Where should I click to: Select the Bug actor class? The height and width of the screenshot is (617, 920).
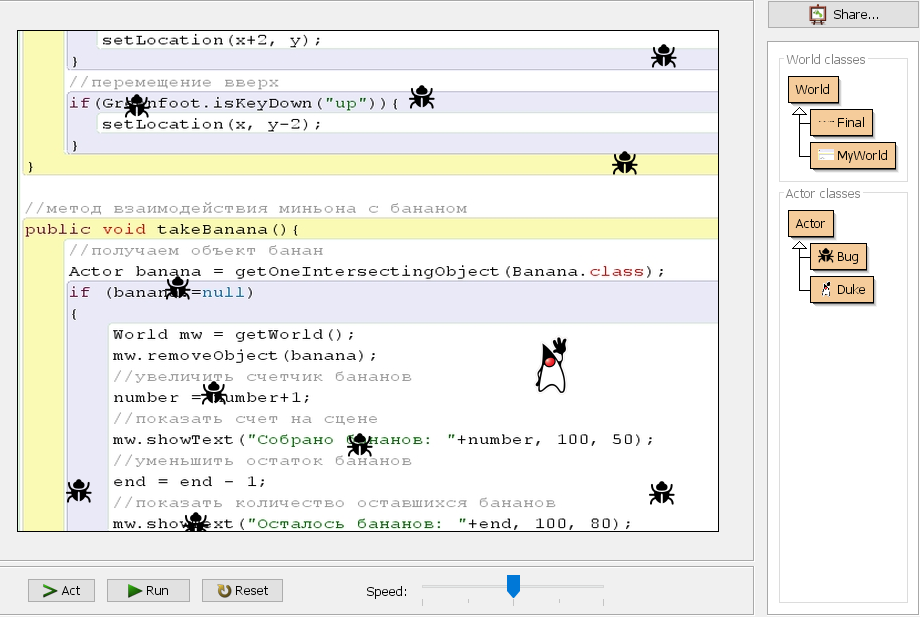pos(838,256)
